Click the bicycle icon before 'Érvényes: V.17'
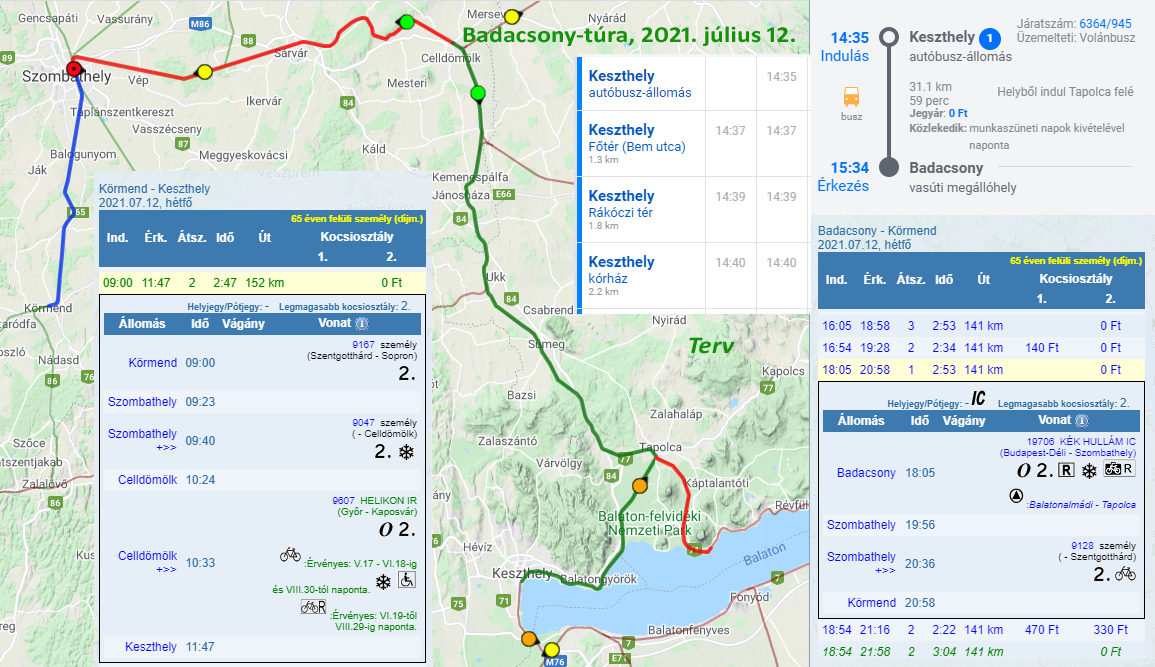The image size is (1155, 667). click(x=290, y=554)
